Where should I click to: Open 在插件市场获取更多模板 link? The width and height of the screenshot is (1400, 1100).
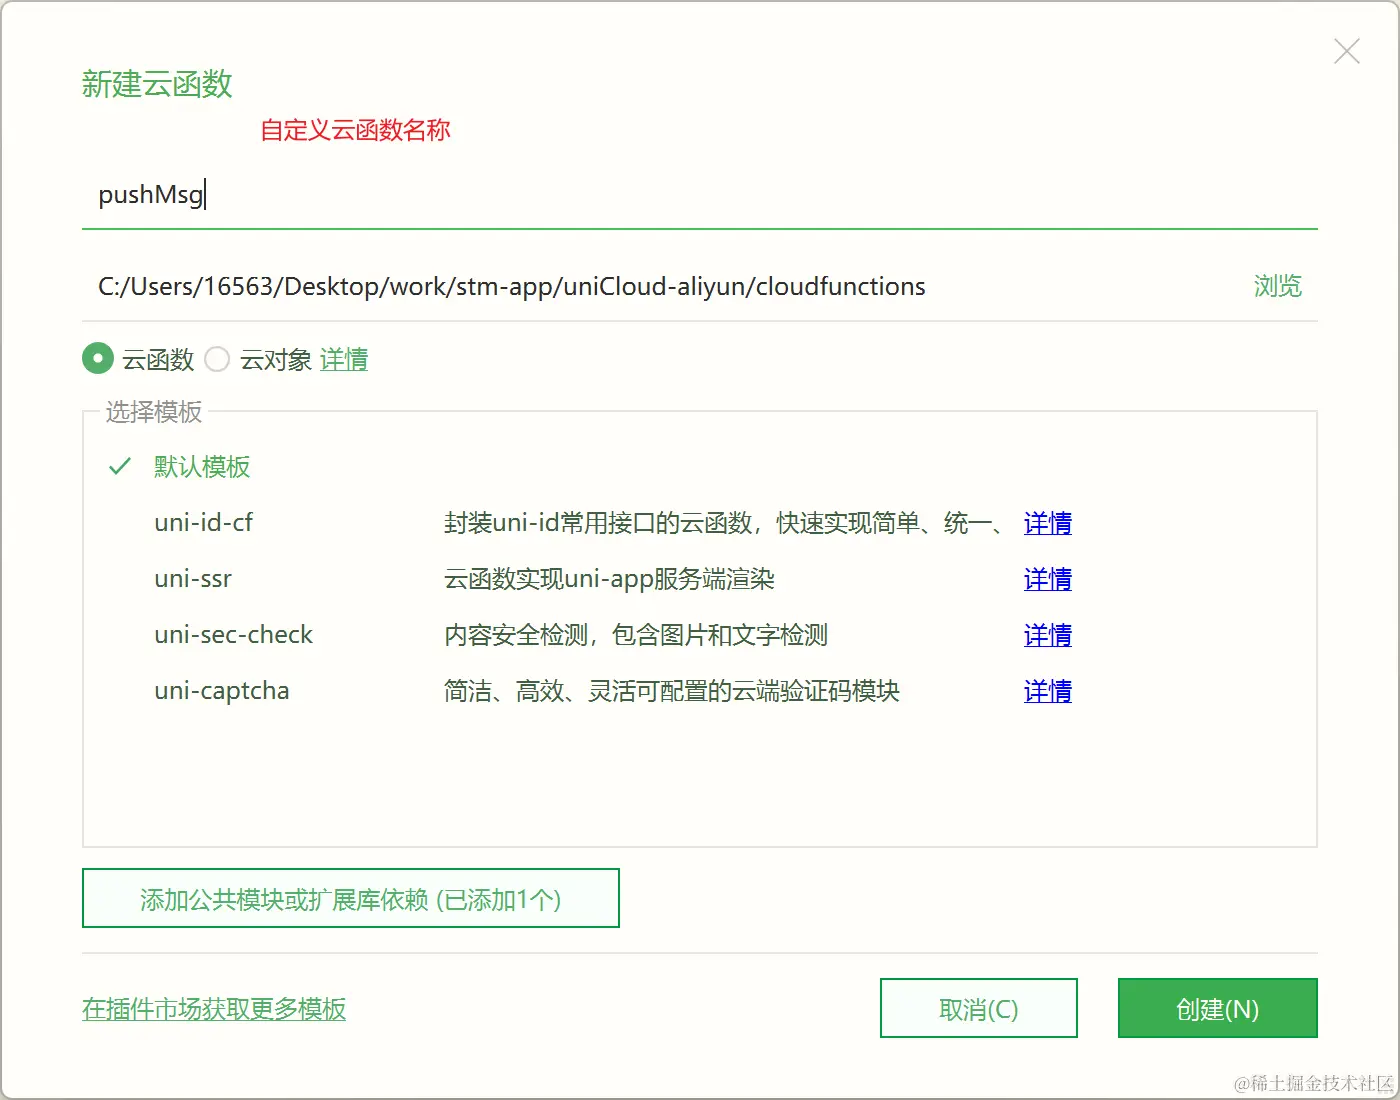coord(214,1009)
